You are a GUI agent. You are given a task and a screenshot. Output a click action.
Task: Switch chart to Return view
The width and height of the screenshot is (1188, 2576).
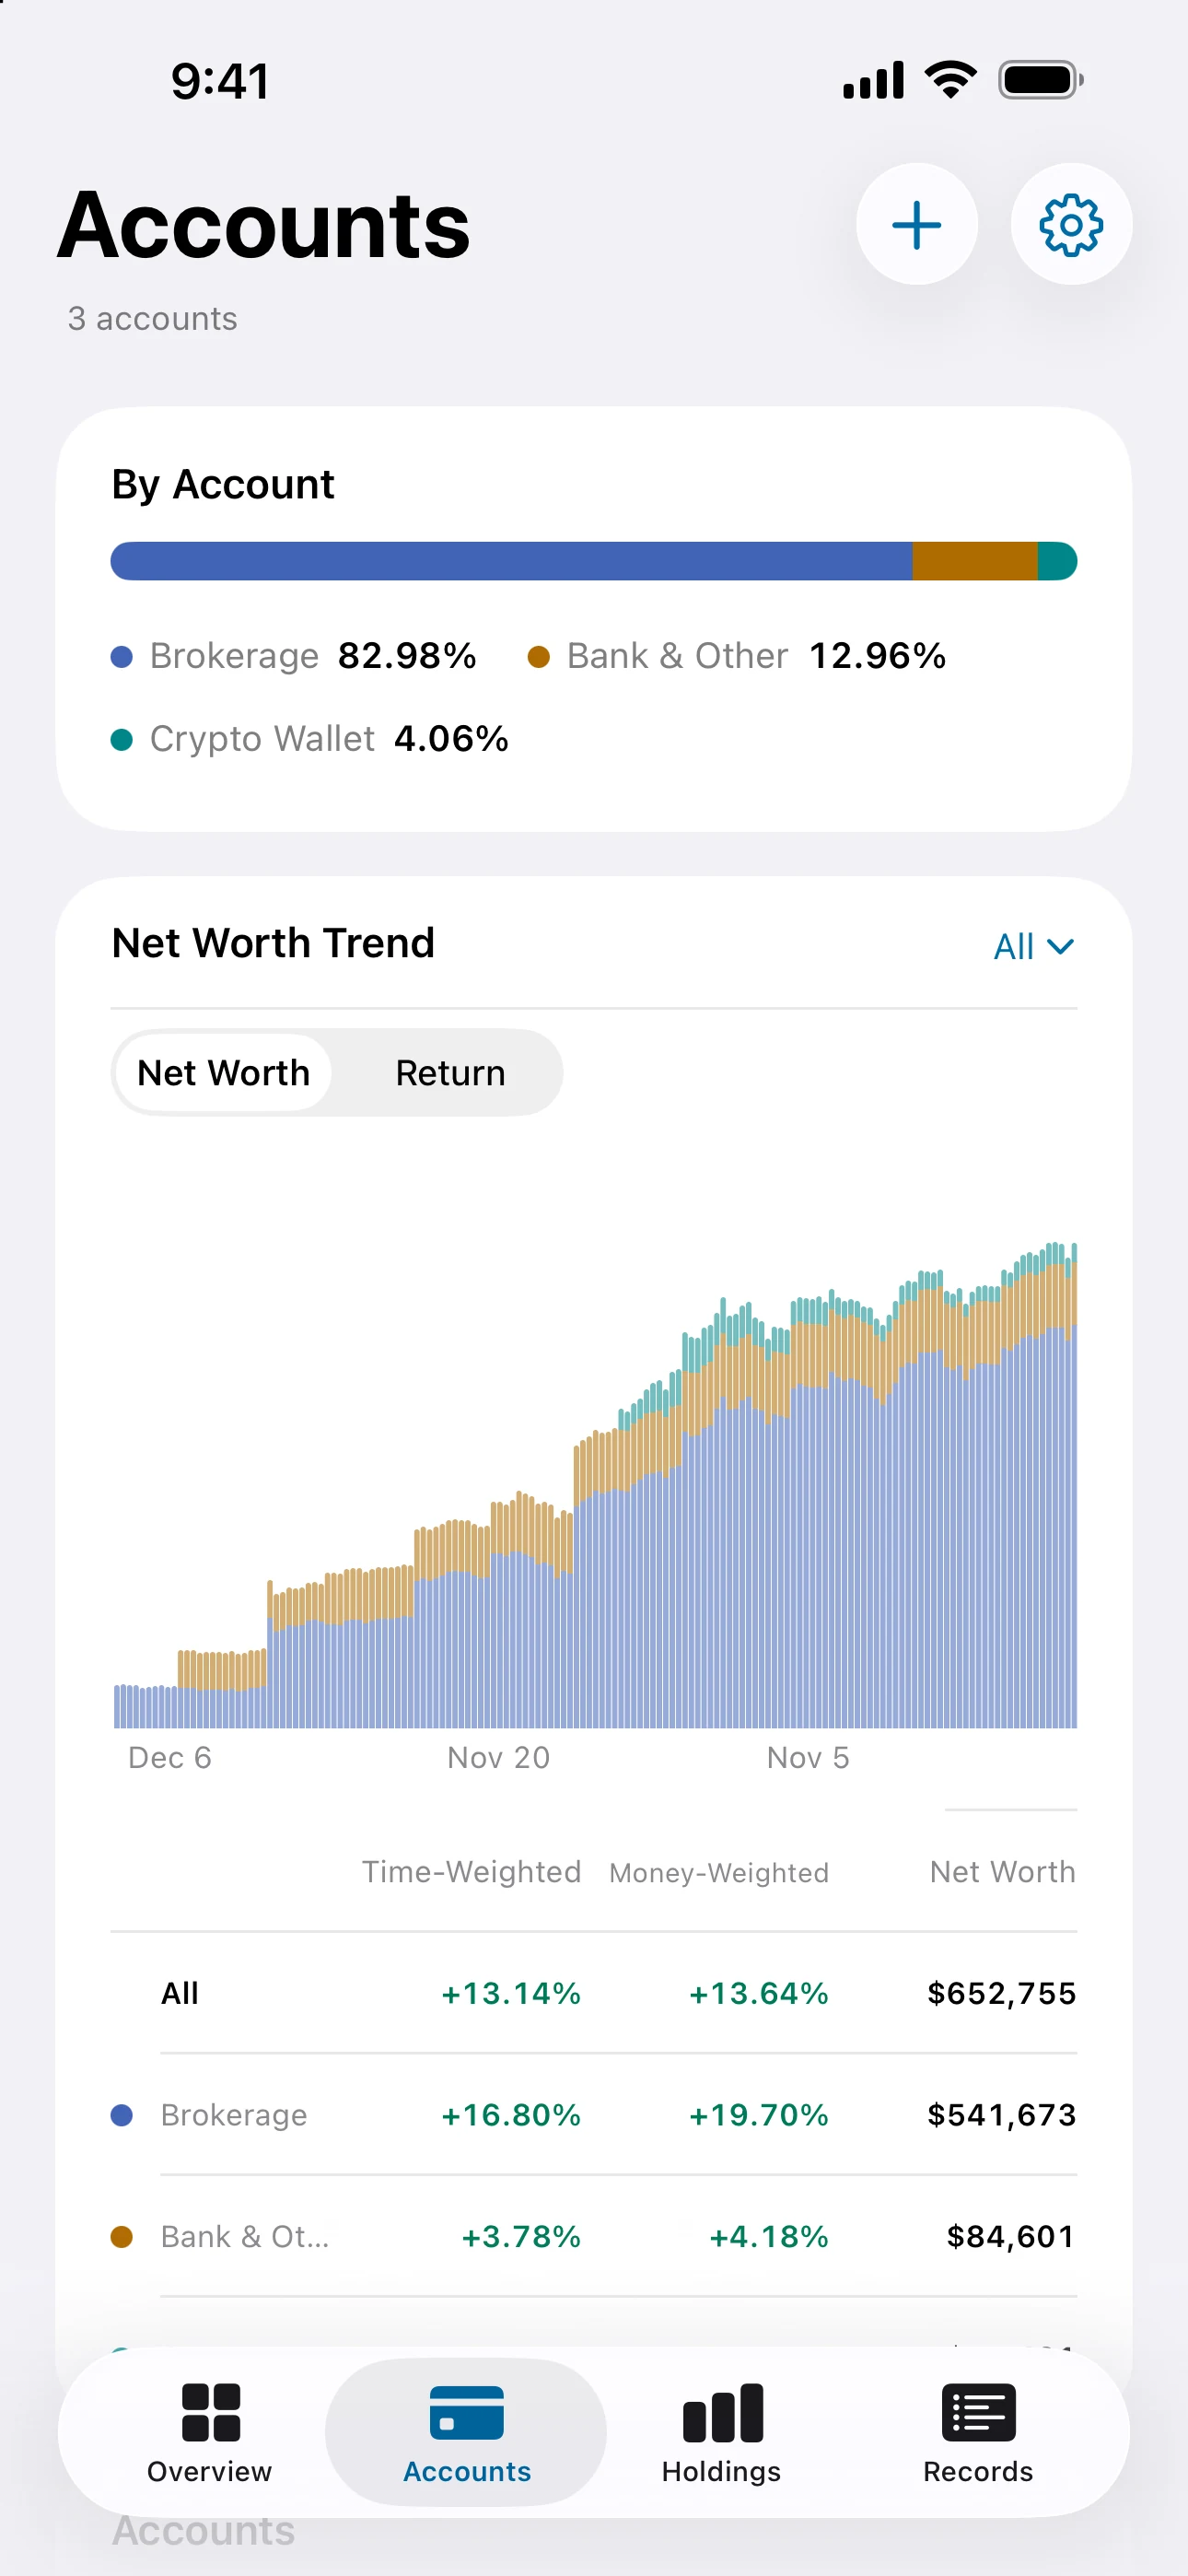click(450, 1072)
